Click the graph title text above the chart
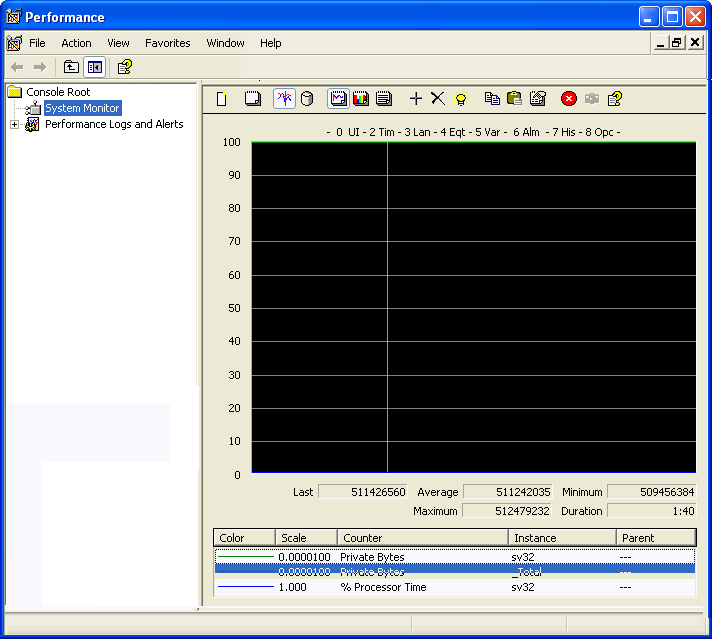 click(473, 132)
